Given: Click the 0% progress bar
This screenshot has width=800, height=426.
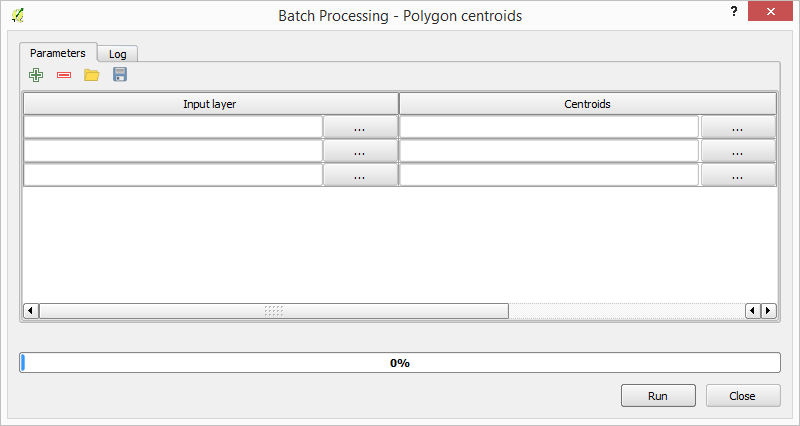Looking at the screenshot, I should coord(400,363).
